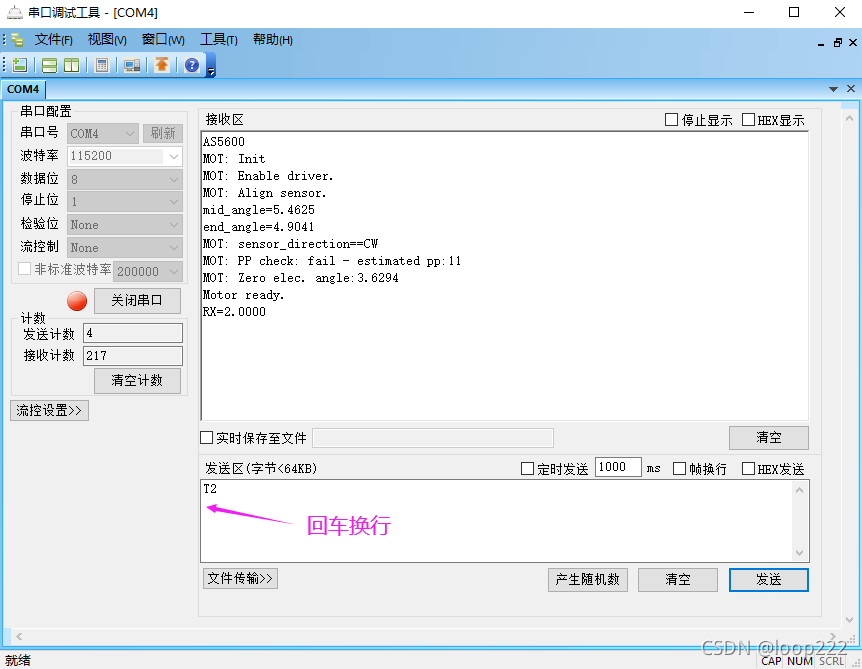Viewport: 862px width, 669px height.
Task: Enable the 非标准波特率 checkbox
Action: click(24, 269)
